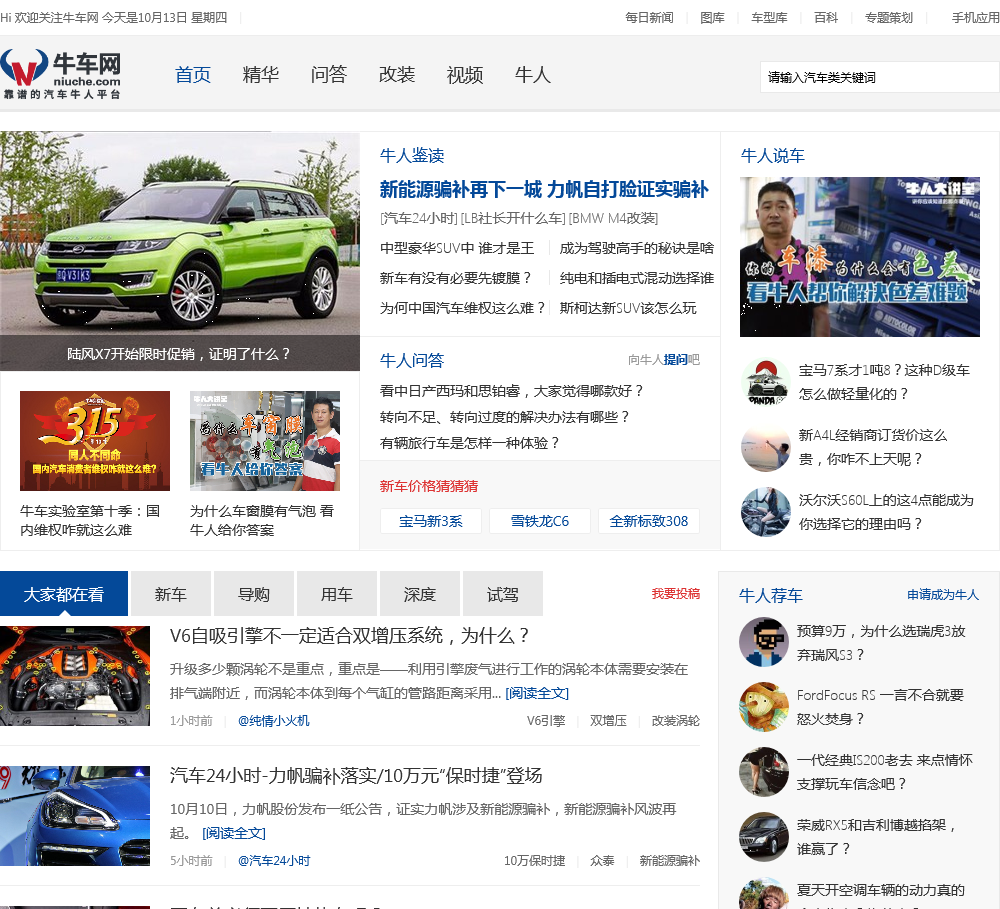Open 图库 in top bar
This screenshot has width=1000, height=909.
(x=712, y=18)
